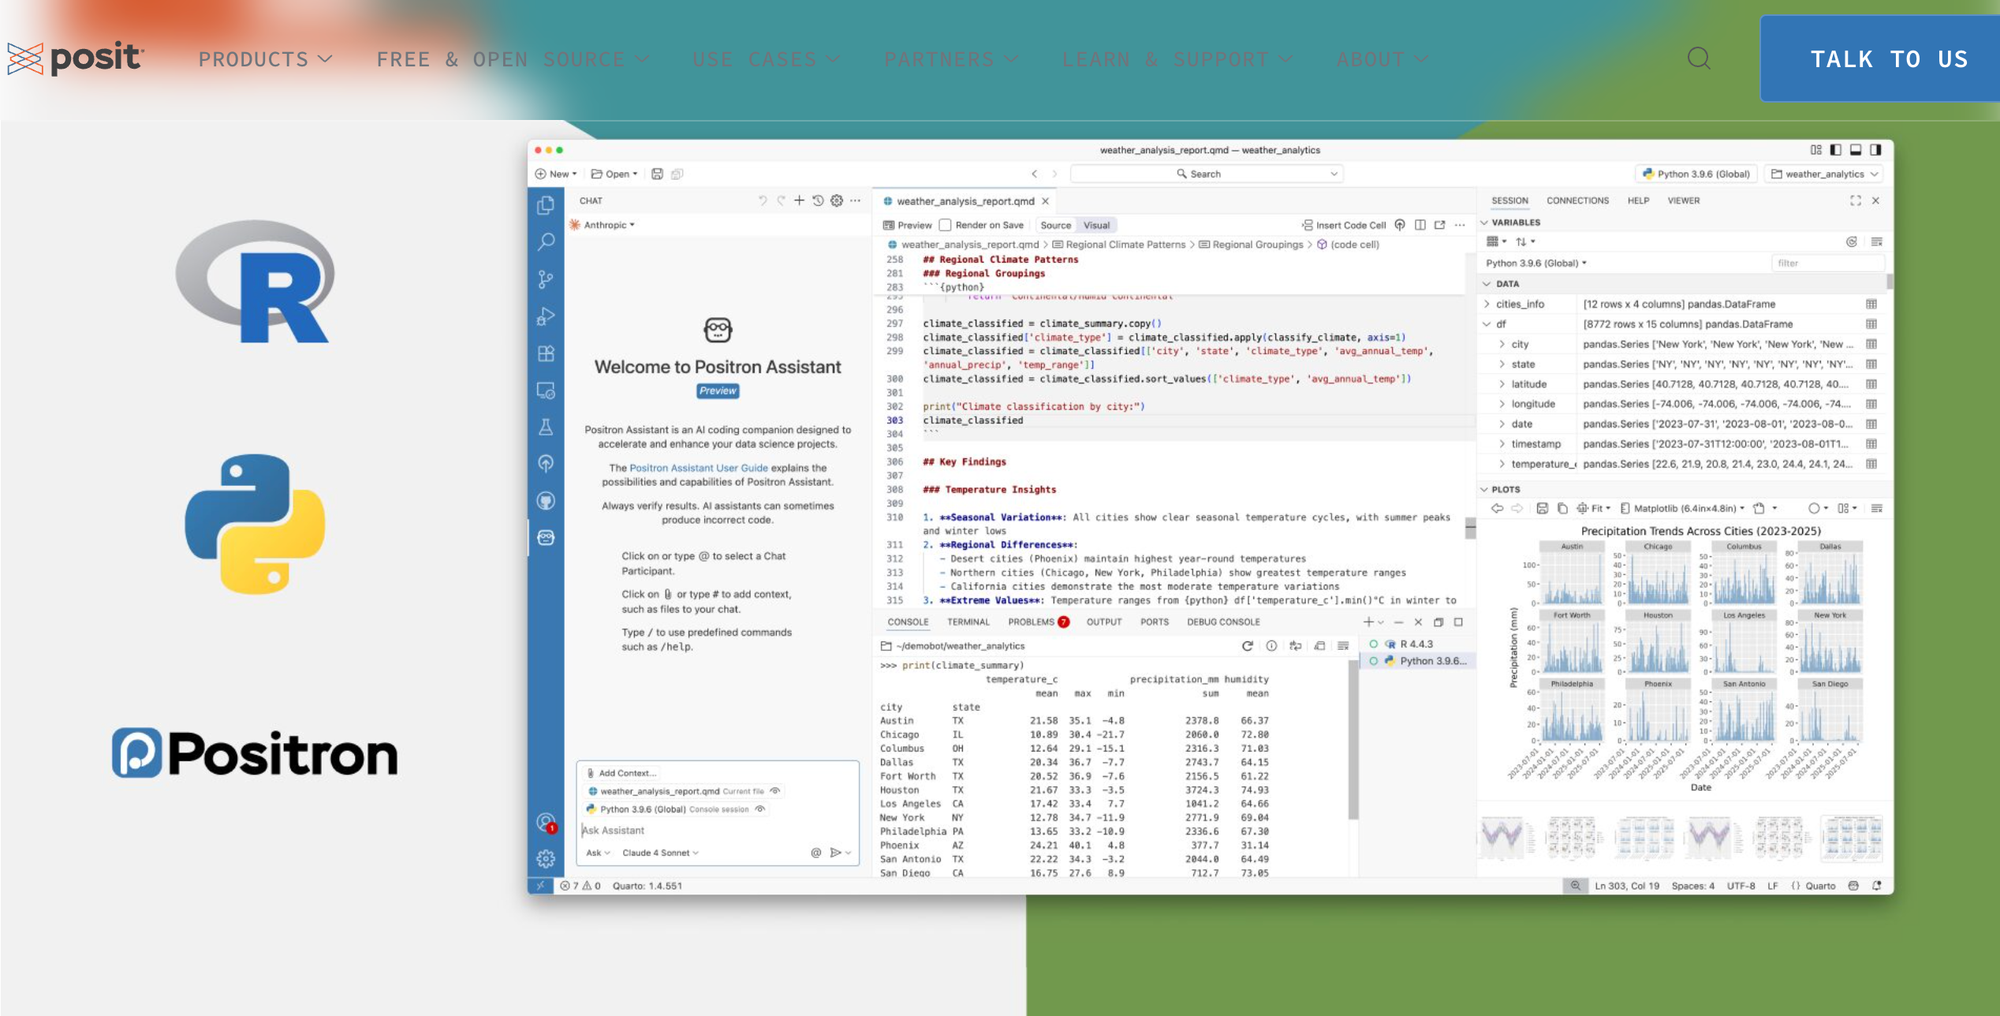Switch to the Connections tab
Image resolution: width=2000 pixels, height=1016 pixels.
click(1577, 201)
